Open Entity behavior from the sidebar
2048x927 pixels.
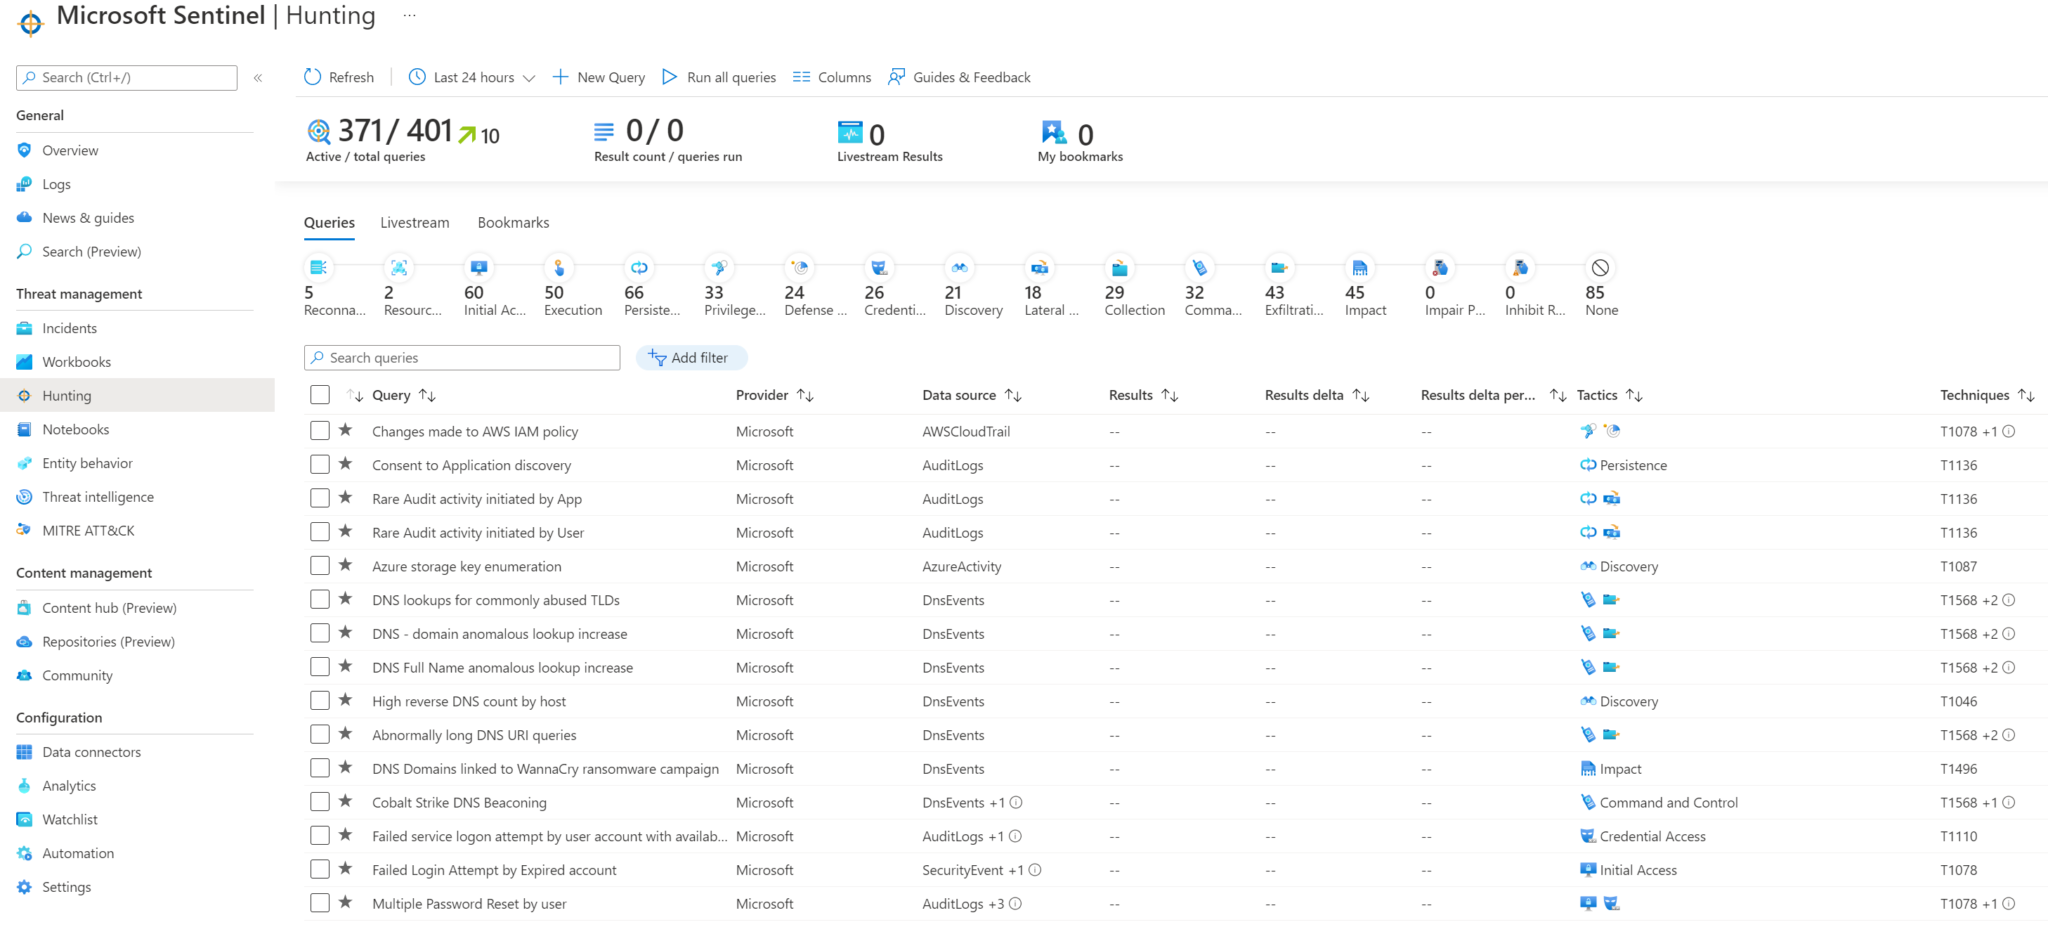pyautogui.click(x=87, y=462)
